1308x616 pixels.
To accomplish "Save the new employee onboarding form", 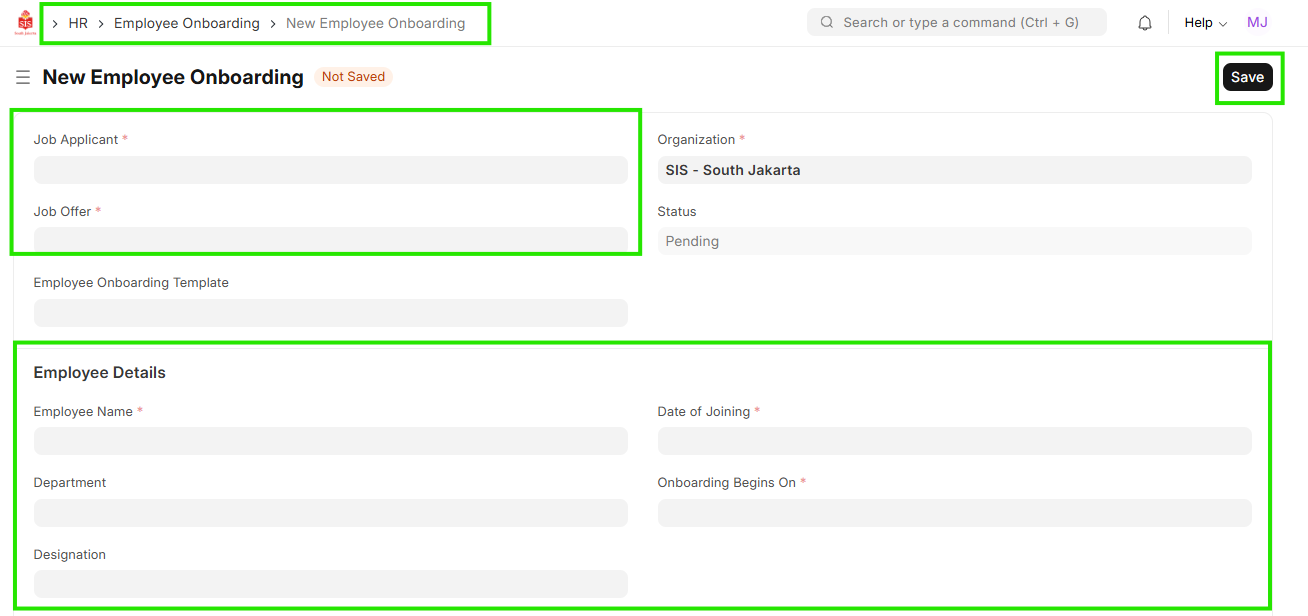I will (x=1247, y=77).
